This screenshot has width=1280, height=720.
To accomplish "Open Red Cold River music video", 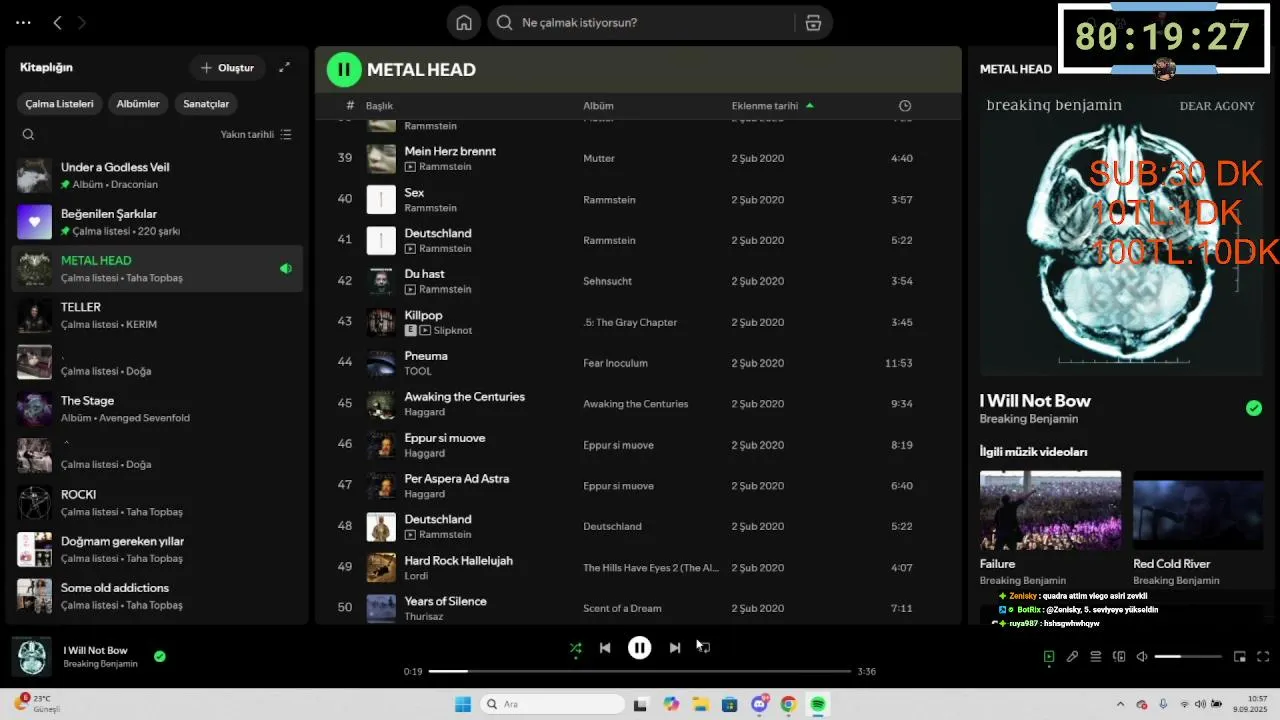I will pyautogui.click(x=1198, y=510).
